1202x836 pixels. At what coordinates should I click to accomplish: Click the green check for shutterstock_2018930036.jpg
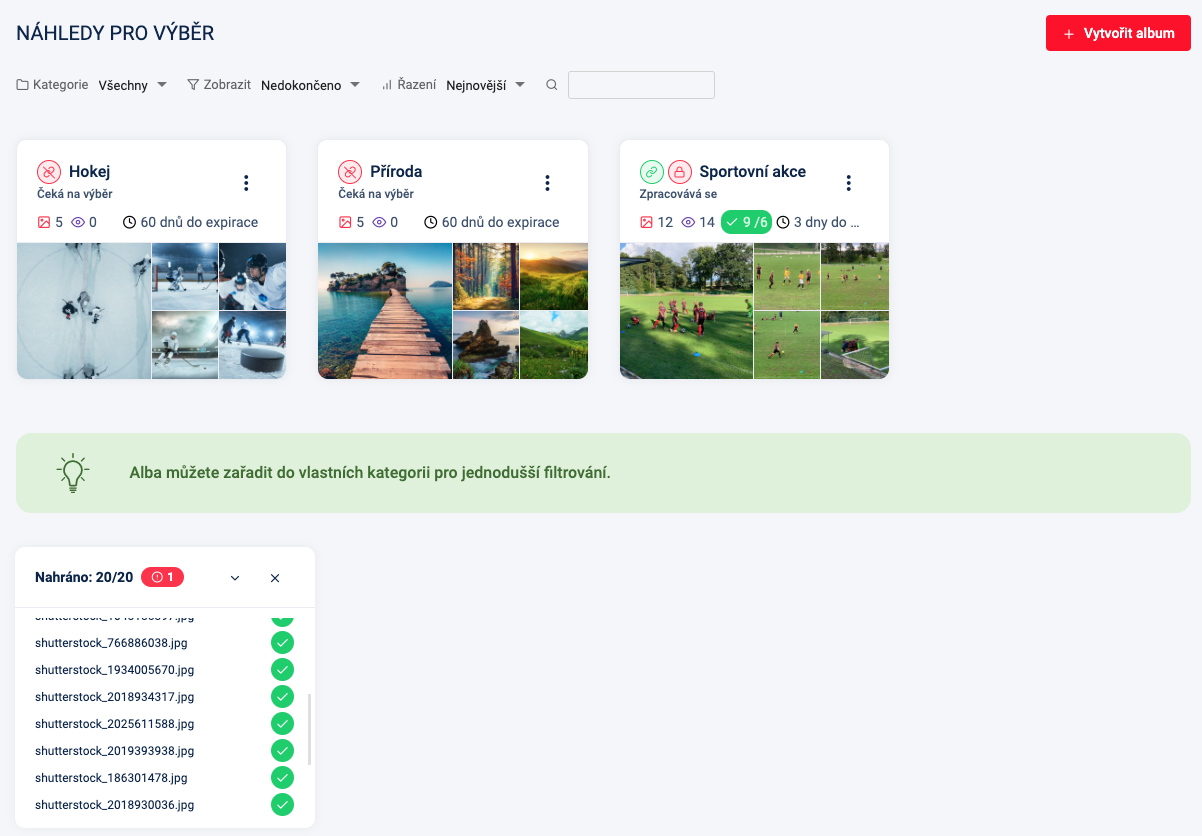[283, 805]
